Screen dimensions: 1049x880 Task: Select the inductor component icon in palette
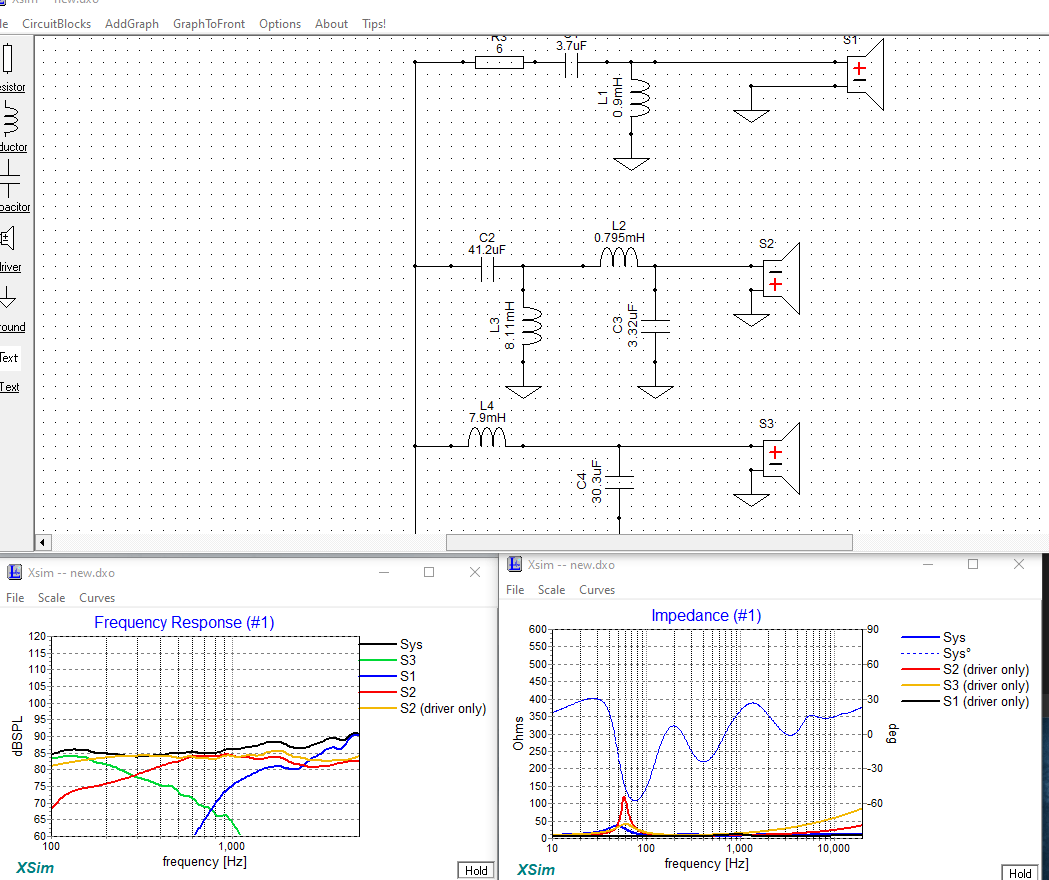pyautogui.click(x=10, y=118)
